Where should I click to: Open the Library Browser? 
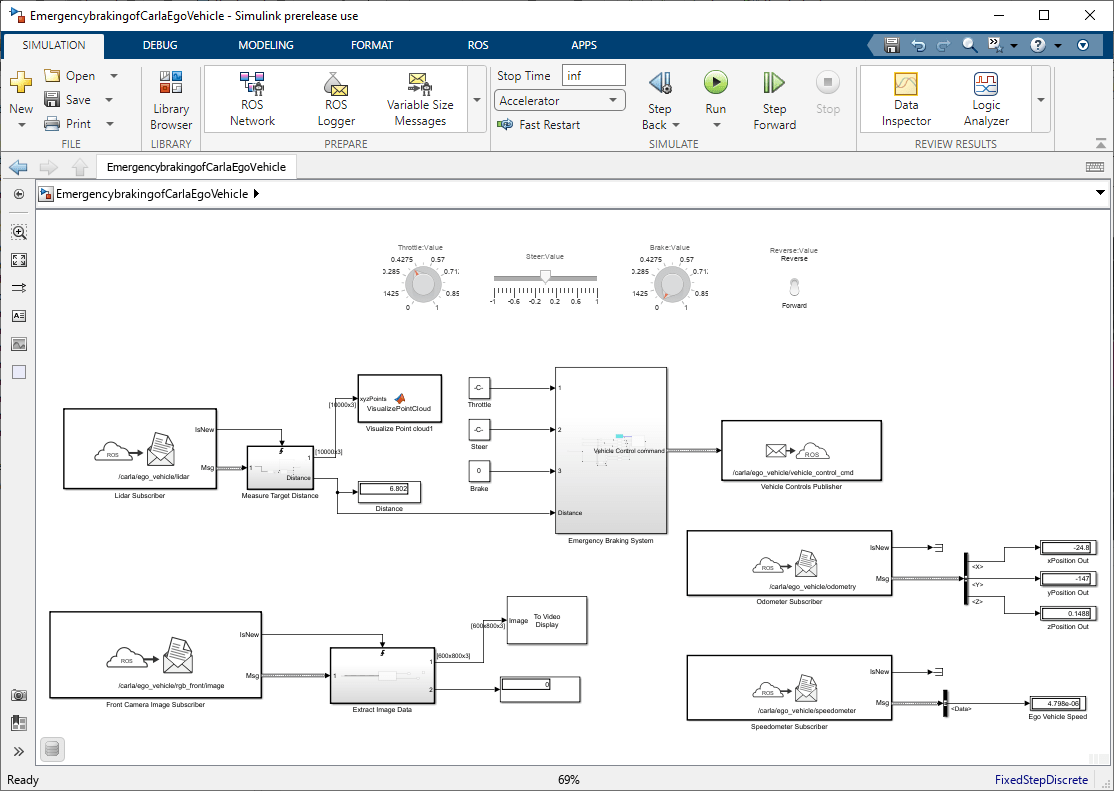point(170,98)
